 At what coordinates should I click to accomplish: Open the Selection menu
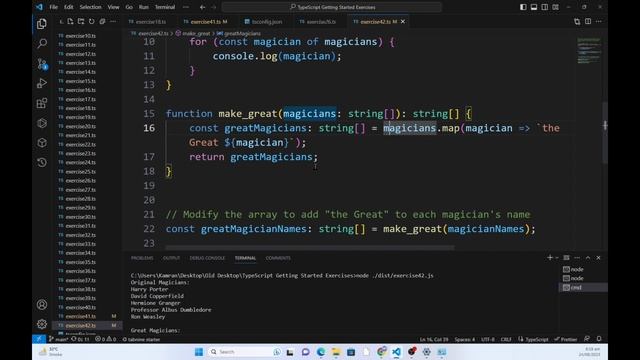90,7
